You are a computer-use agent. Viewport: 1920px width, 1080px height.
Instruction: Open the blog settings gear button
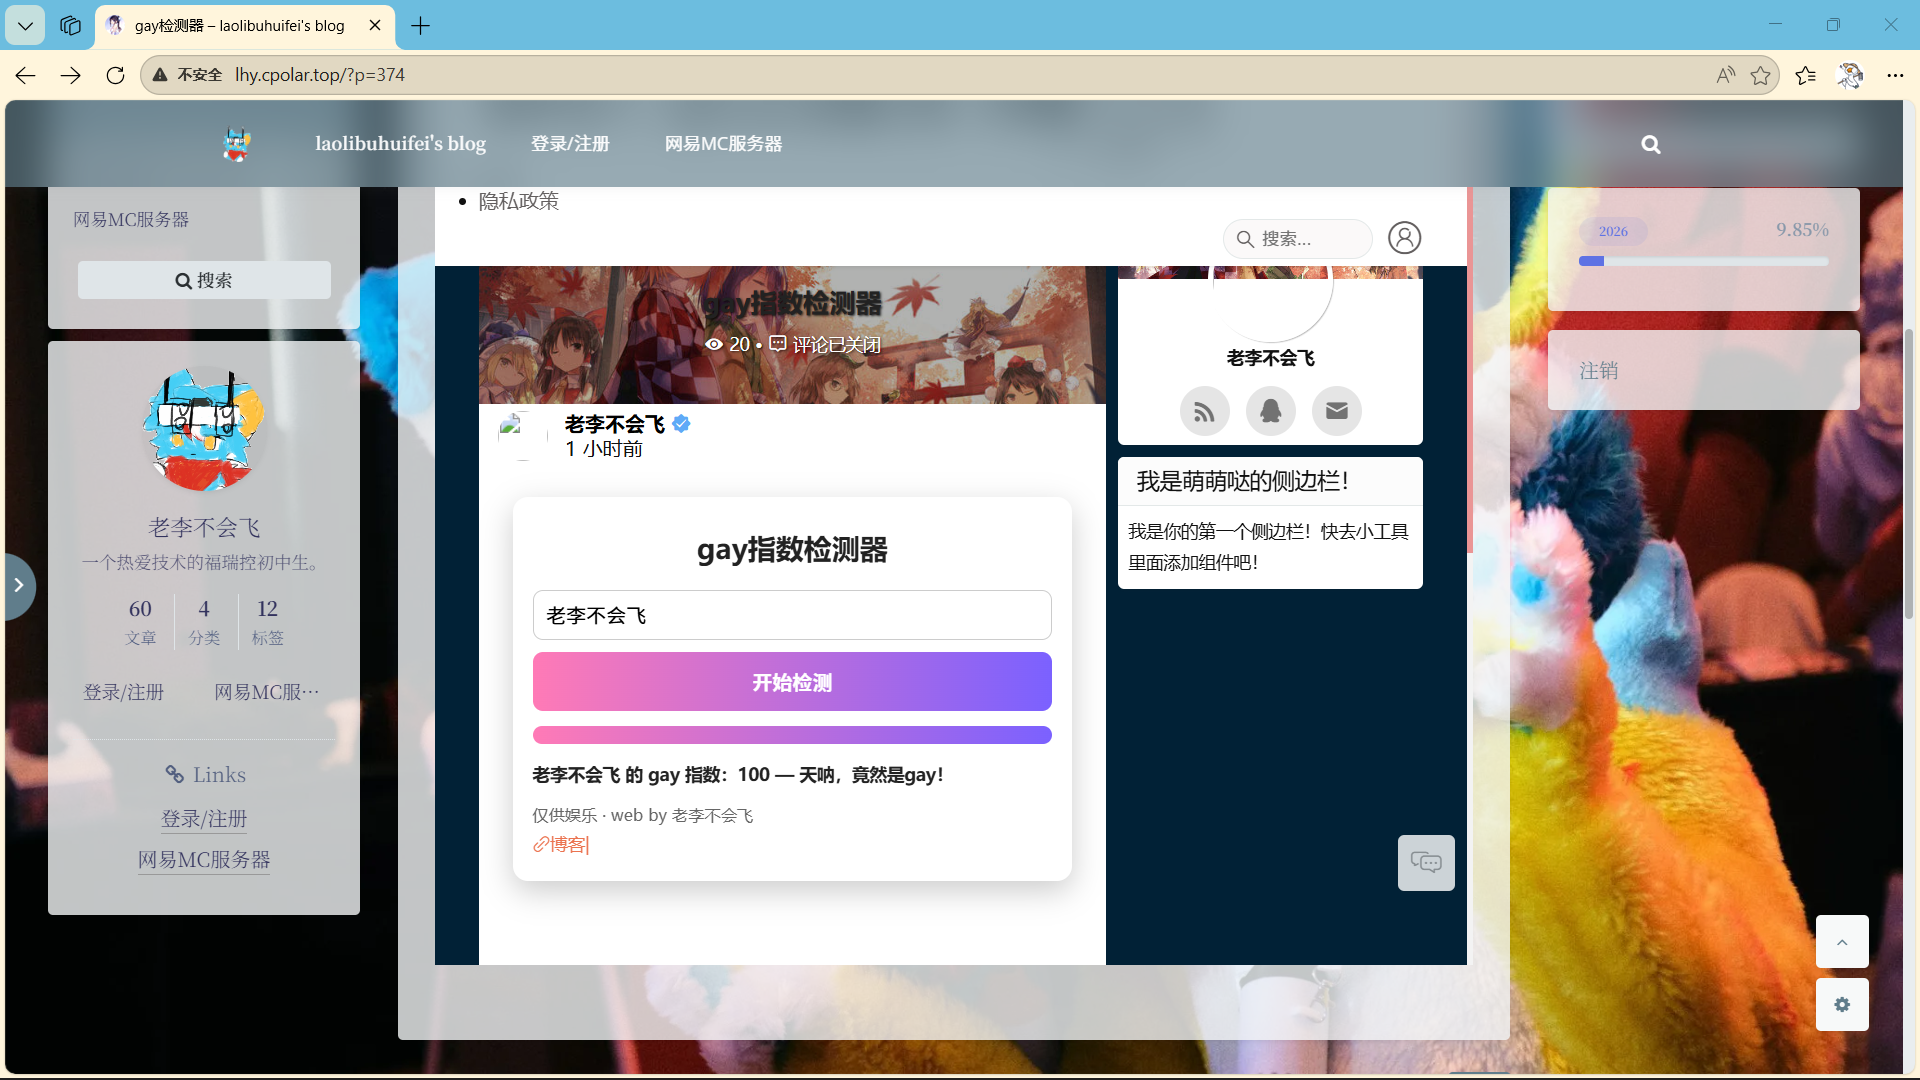pyautogui.click(x=1841, y=1004)
